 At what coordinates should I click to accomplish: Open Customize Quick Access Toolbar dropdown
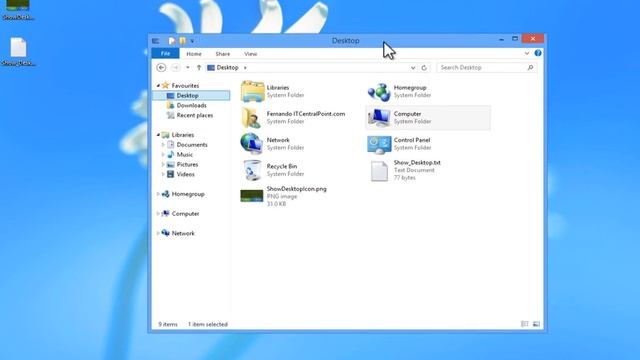pyautogui.click(x=192, y=41)
